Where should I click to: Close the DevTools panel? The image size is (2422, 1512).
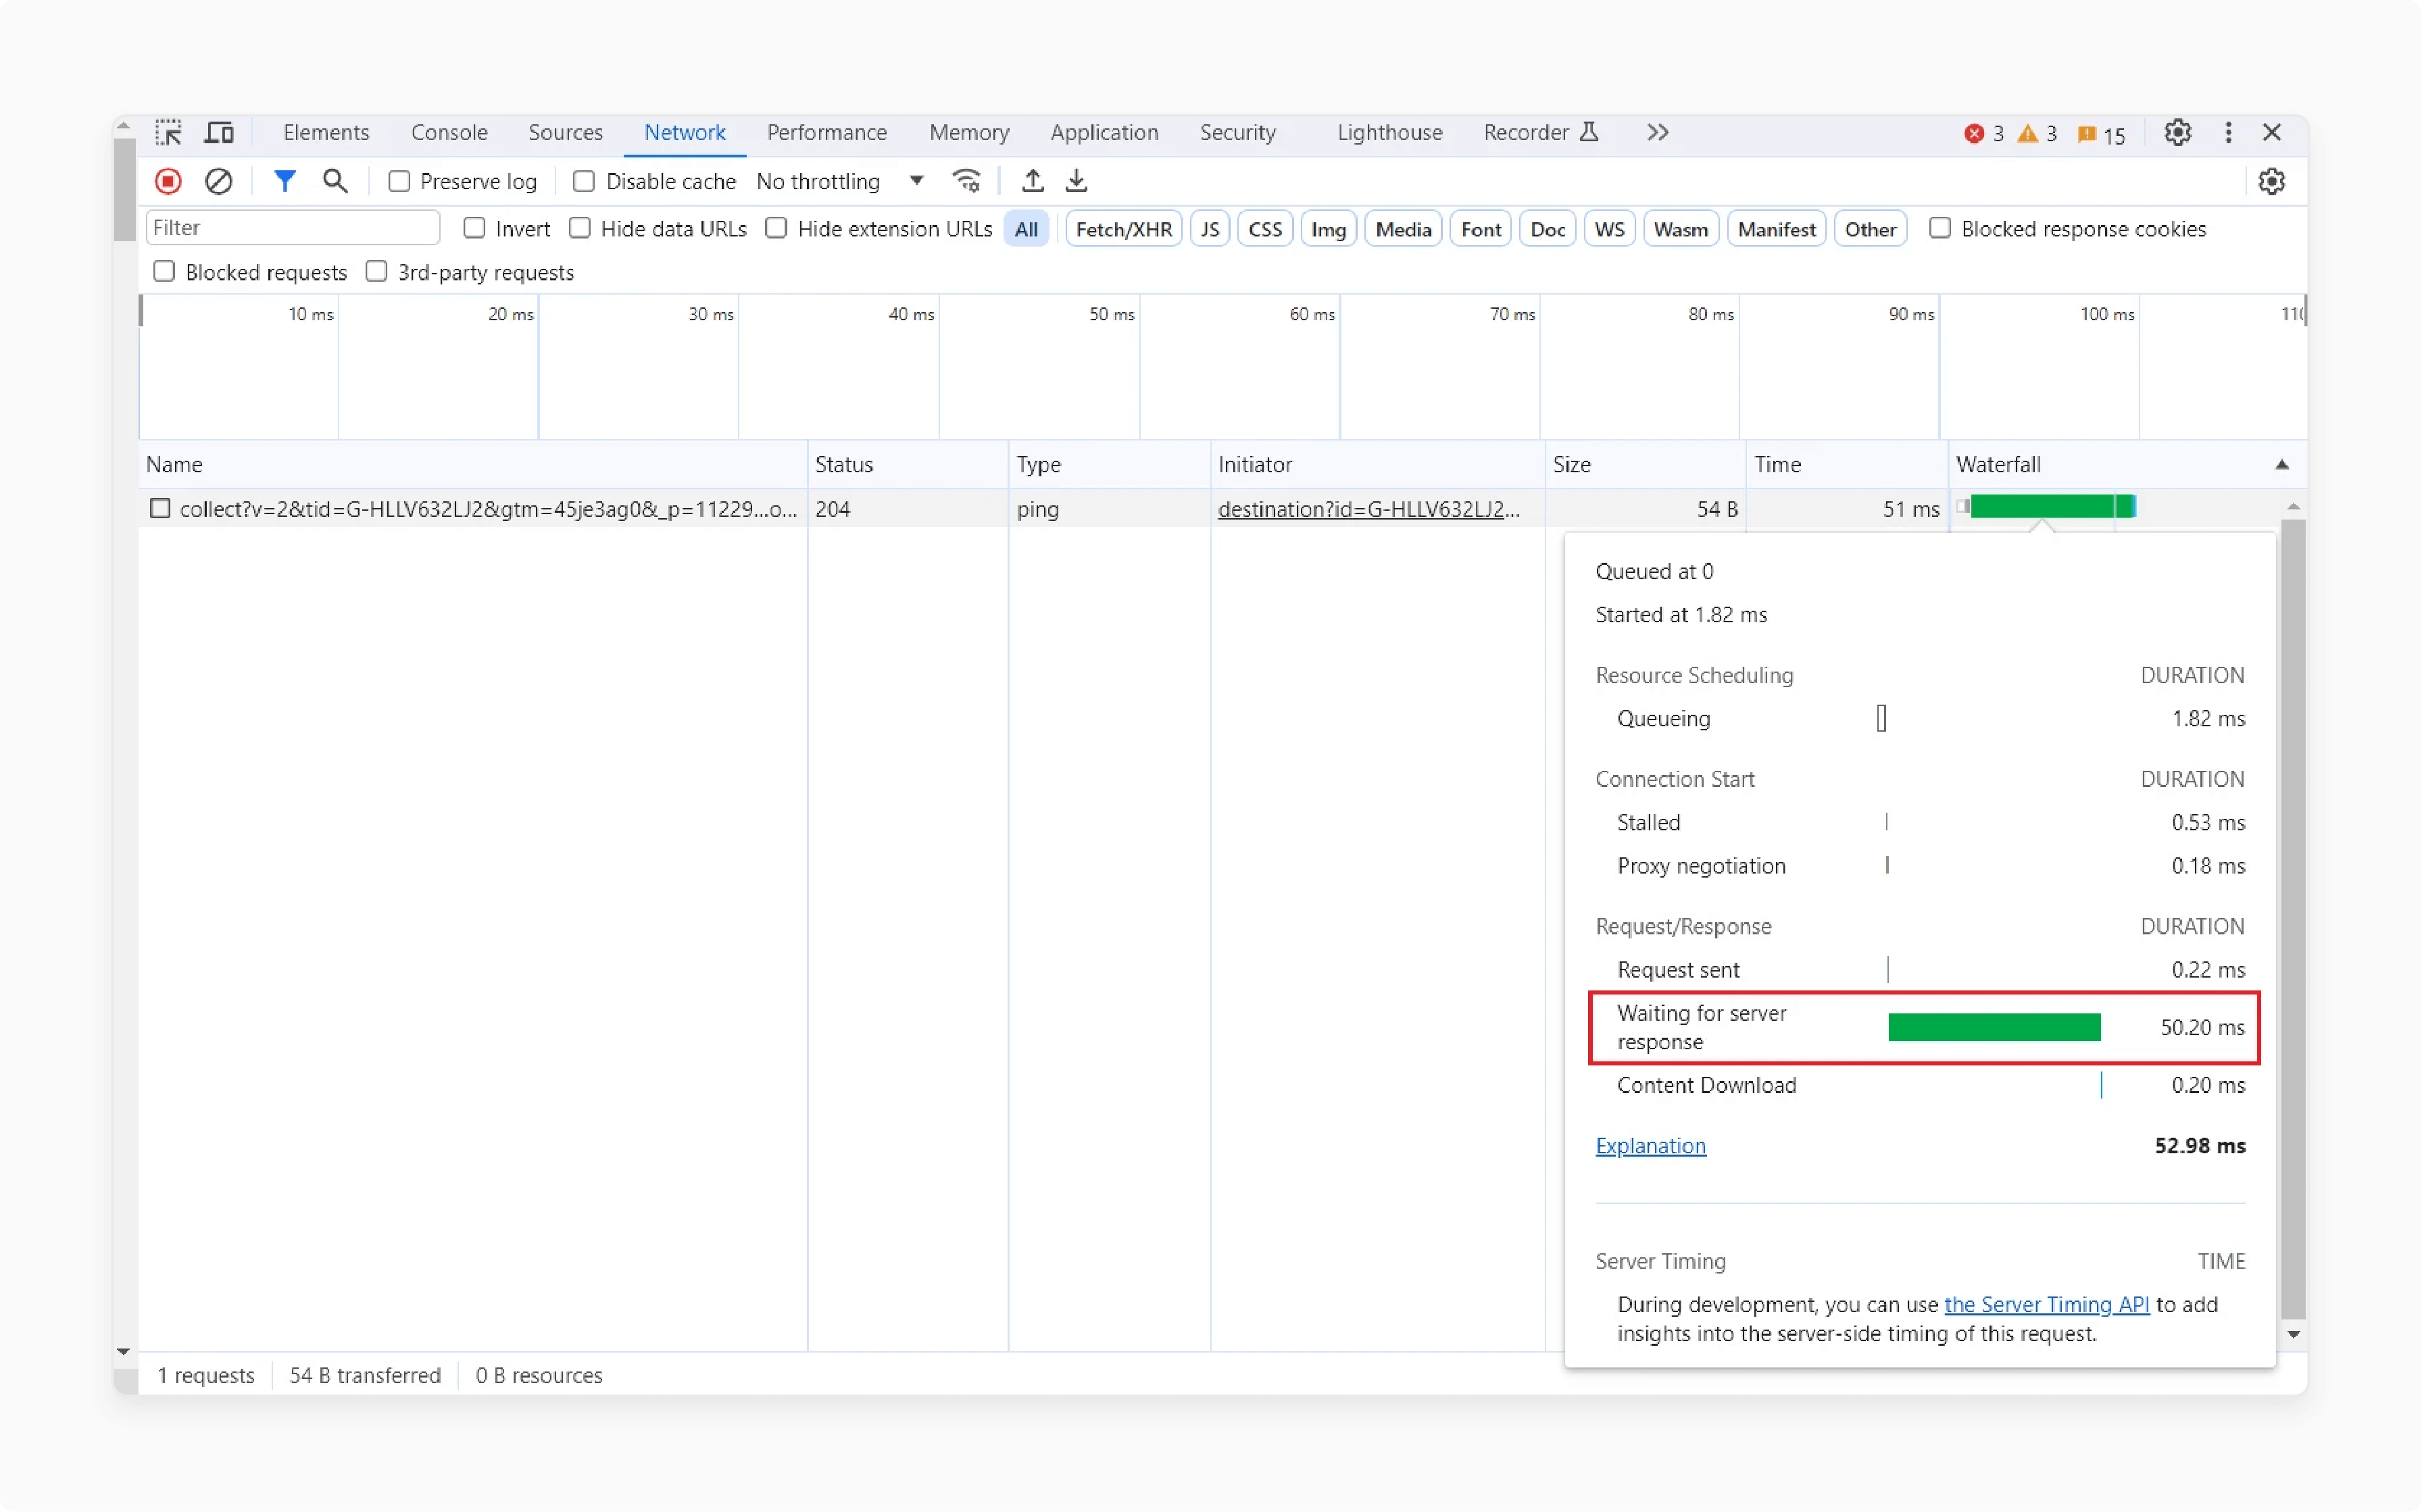coord(2272,133)
